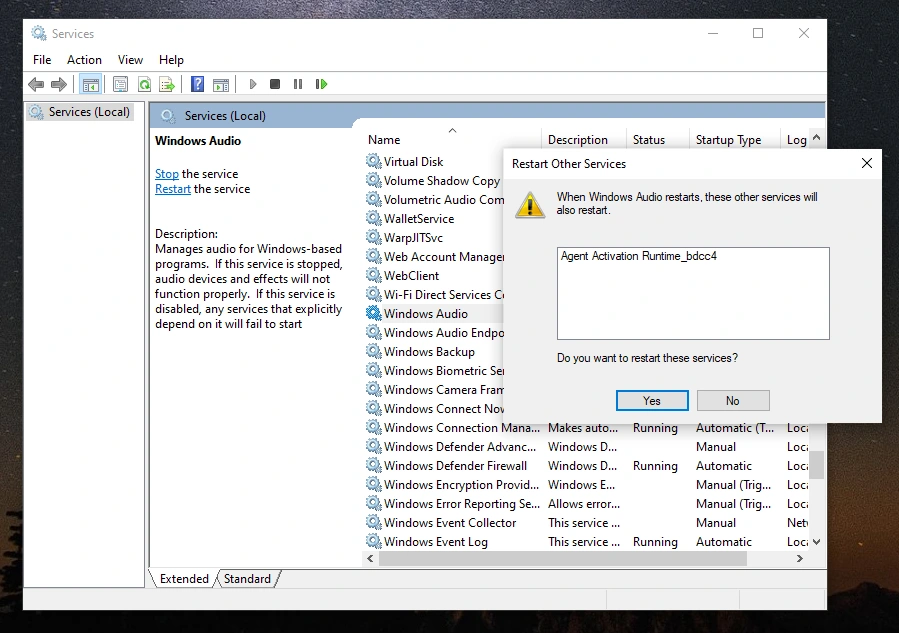
Task: Click the Services app icon in title bar
Action: click(39, 33)
